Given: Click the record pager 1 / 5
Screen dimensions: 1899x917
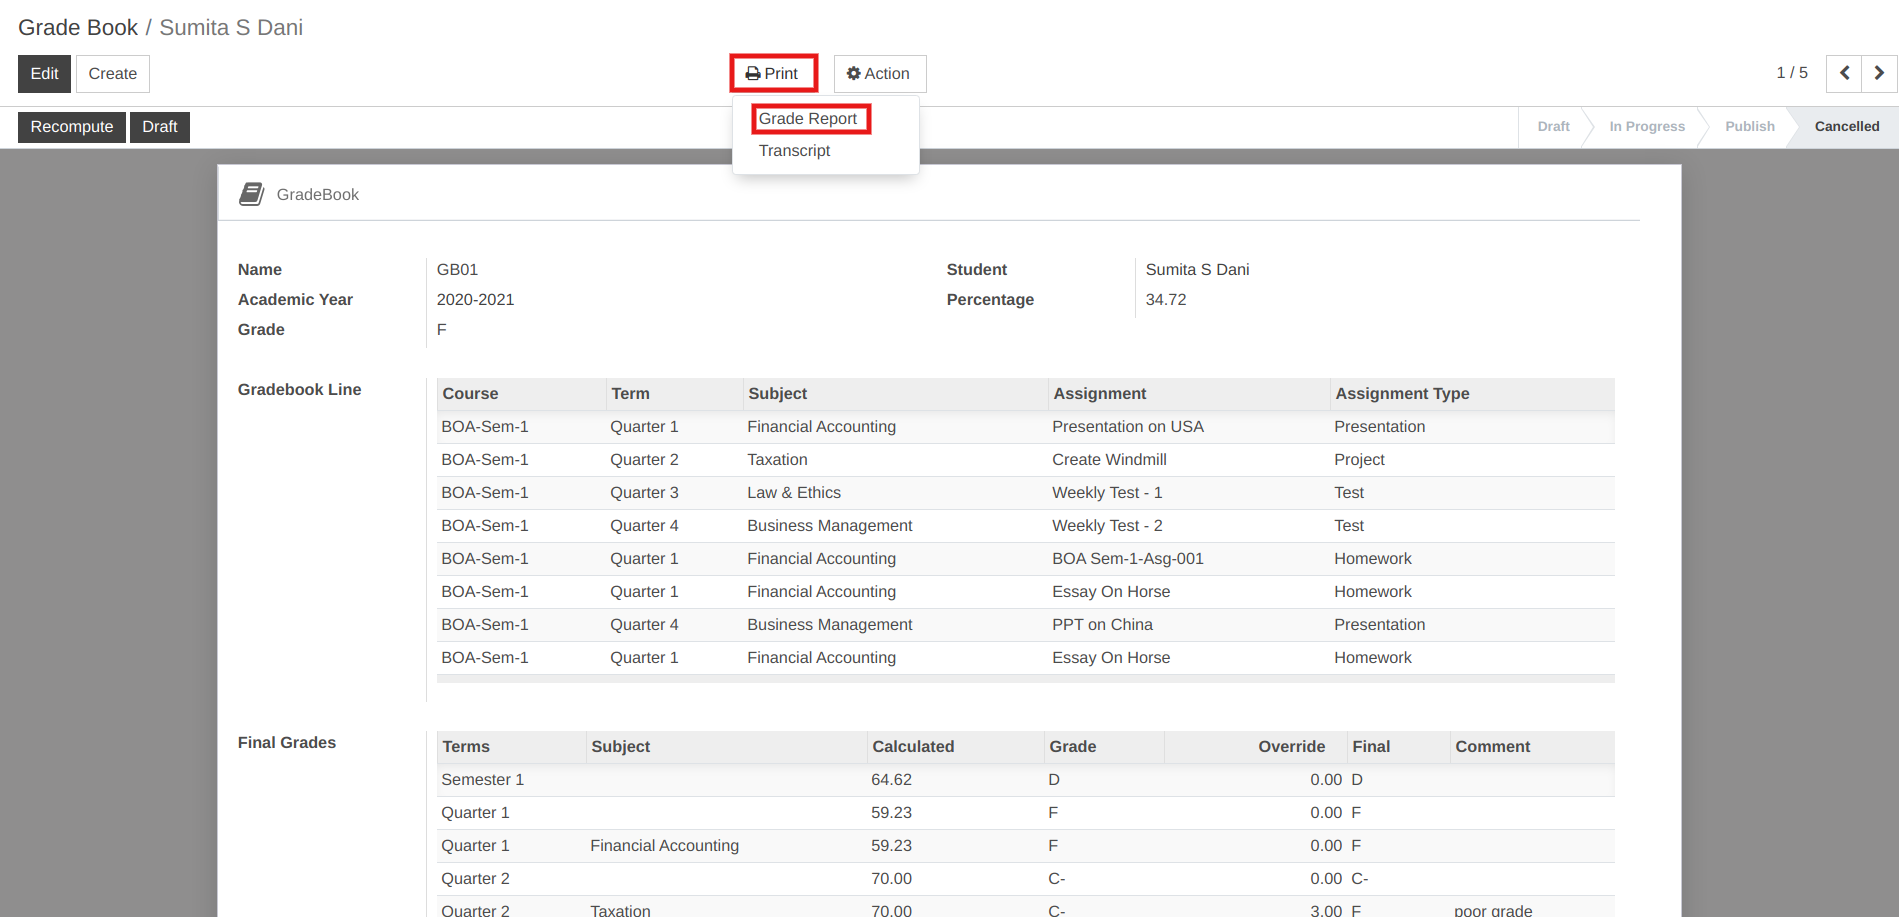Looking at the screenshot, I should 1792,73.
